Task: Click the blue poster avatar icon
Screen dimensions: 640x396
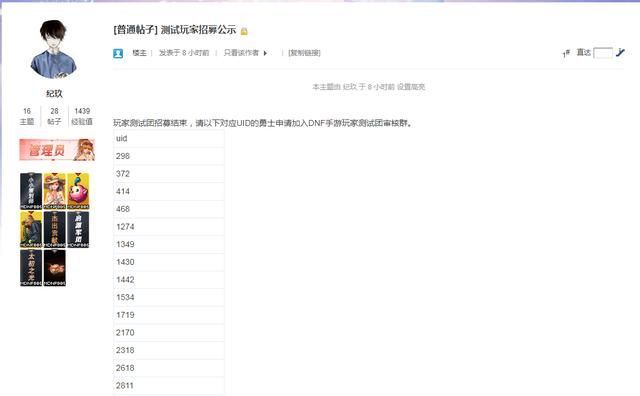Action: (118, 53)
